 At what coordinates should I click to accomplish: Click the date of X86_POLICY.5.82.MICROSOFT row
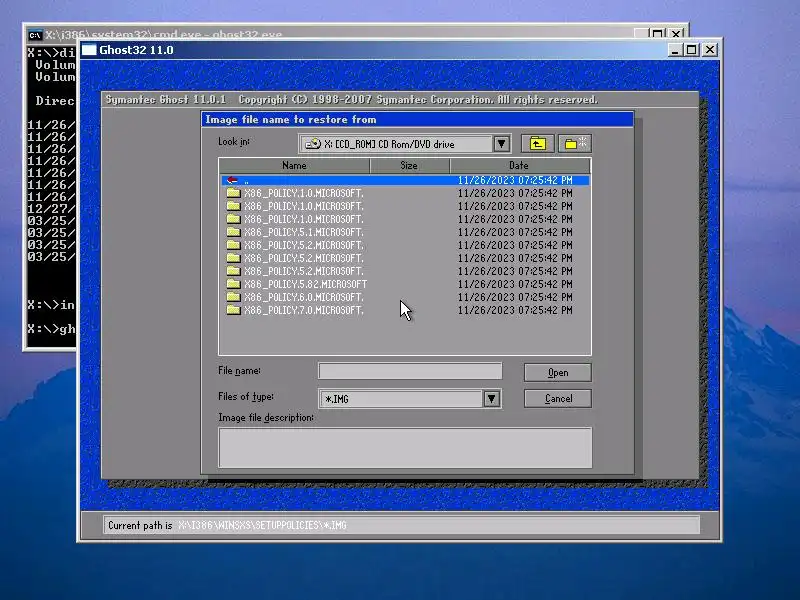[x=515, y=284]
